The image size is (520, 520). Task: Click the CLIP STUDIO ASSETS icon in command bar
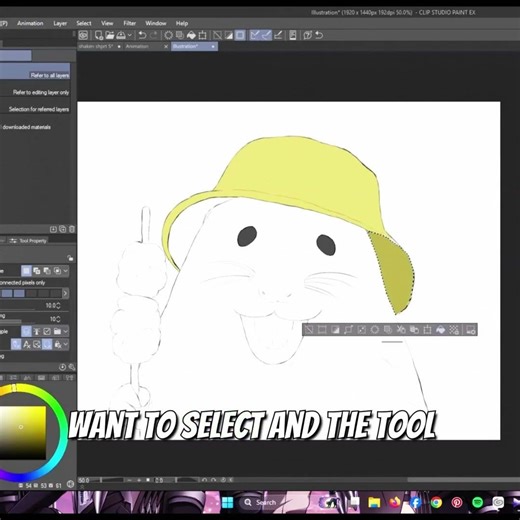[293, 35]
